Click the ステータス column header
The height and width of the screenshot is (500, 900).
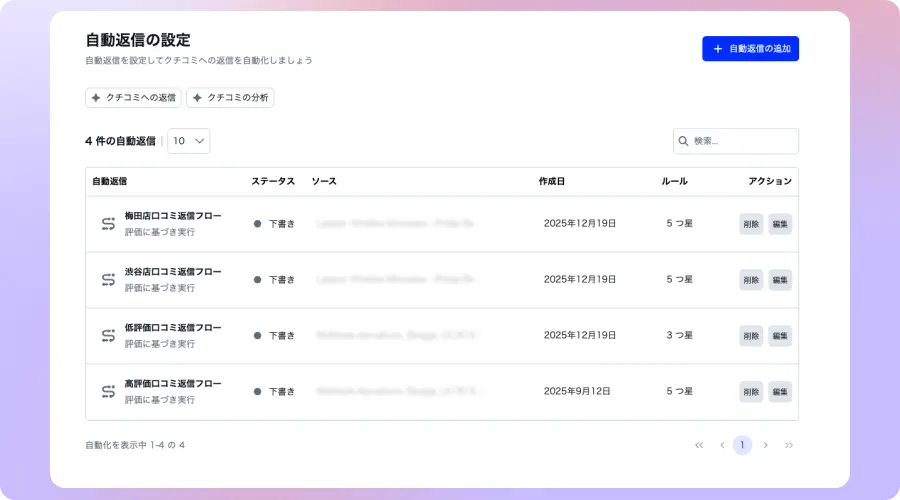click(273, 181)
